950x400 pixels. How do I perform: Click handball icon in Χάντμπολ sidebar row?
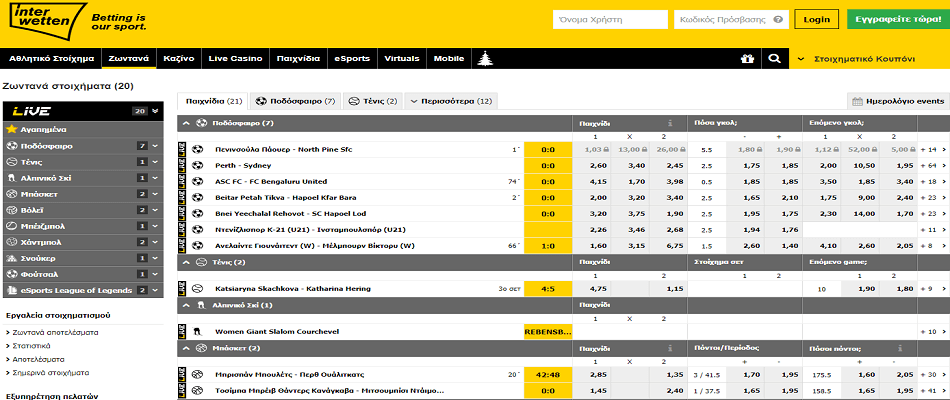(x=11, y=242)
